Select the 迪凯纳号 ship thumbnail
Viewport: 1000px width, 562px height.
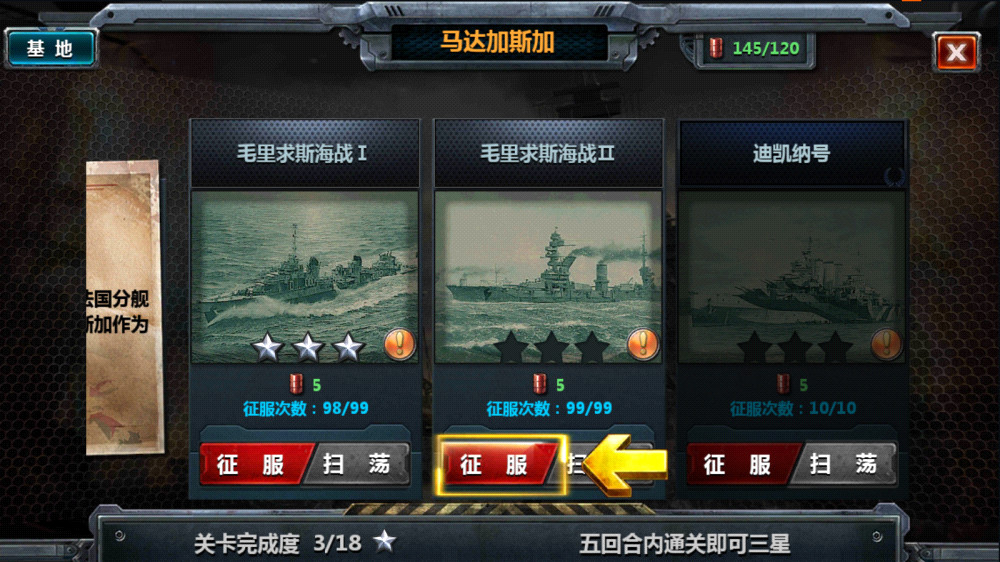792,277
